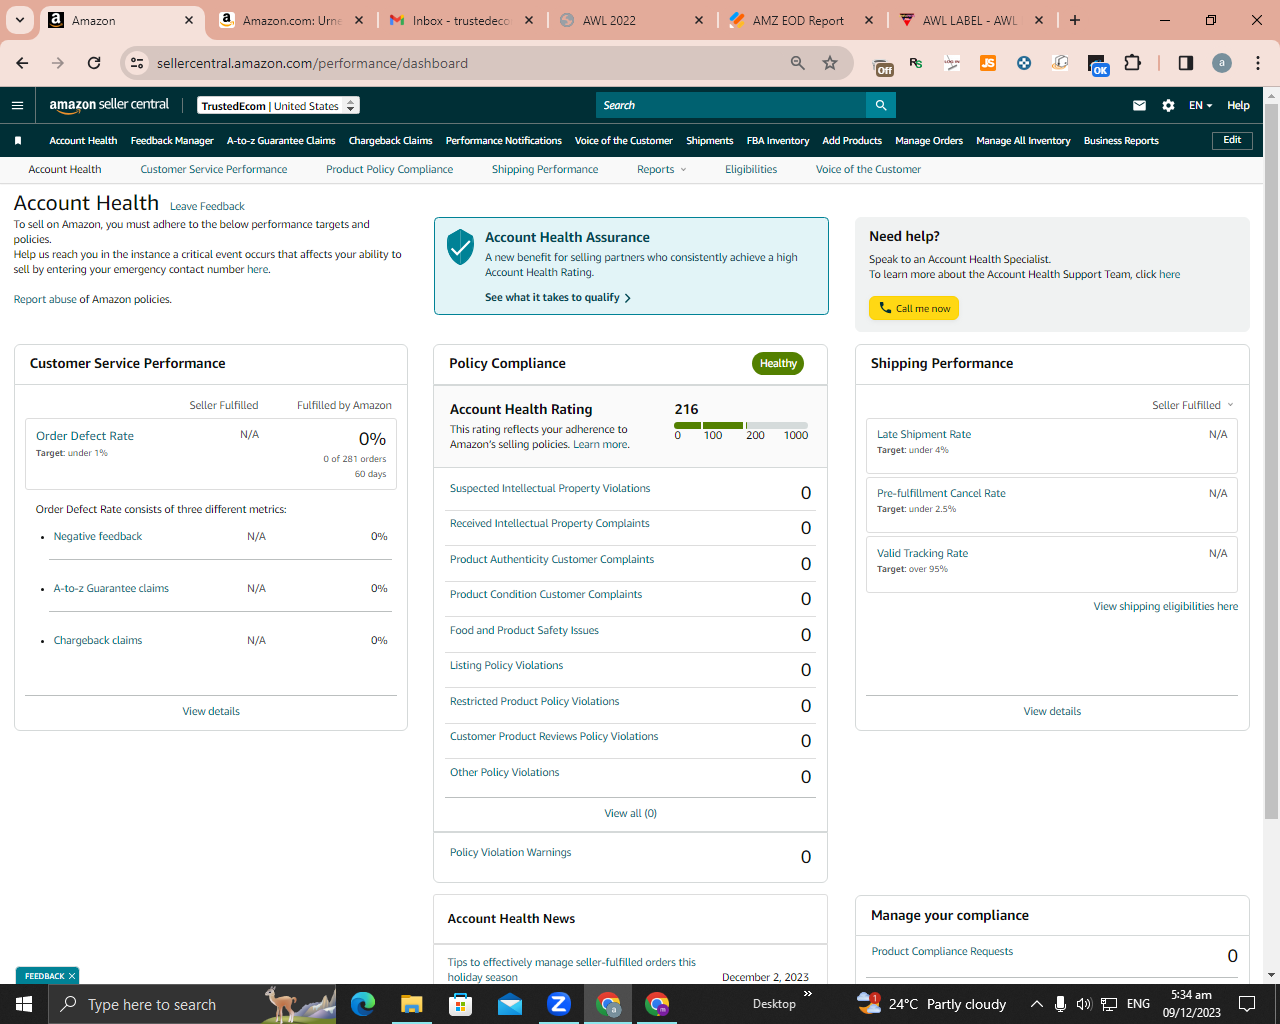Image resolution: width=1280 pixels, height=1024 pixels.
Task: Expand the Desktop toolbar chevron on taskbar
Action: [808, 994]
